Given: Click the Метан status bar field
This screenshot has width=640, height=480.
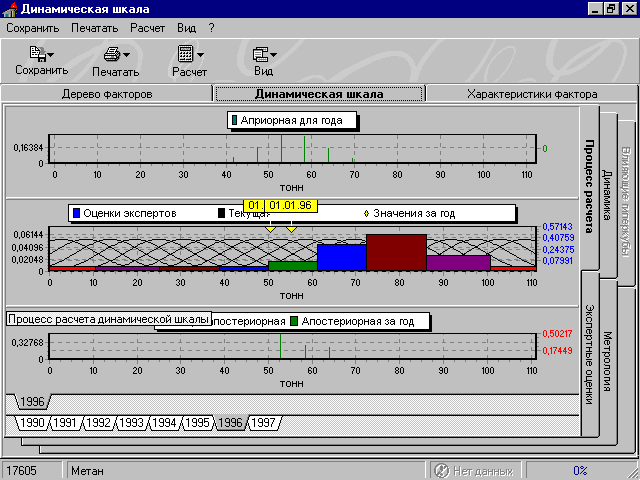Looking at the screenshot, I should [244, 471].
